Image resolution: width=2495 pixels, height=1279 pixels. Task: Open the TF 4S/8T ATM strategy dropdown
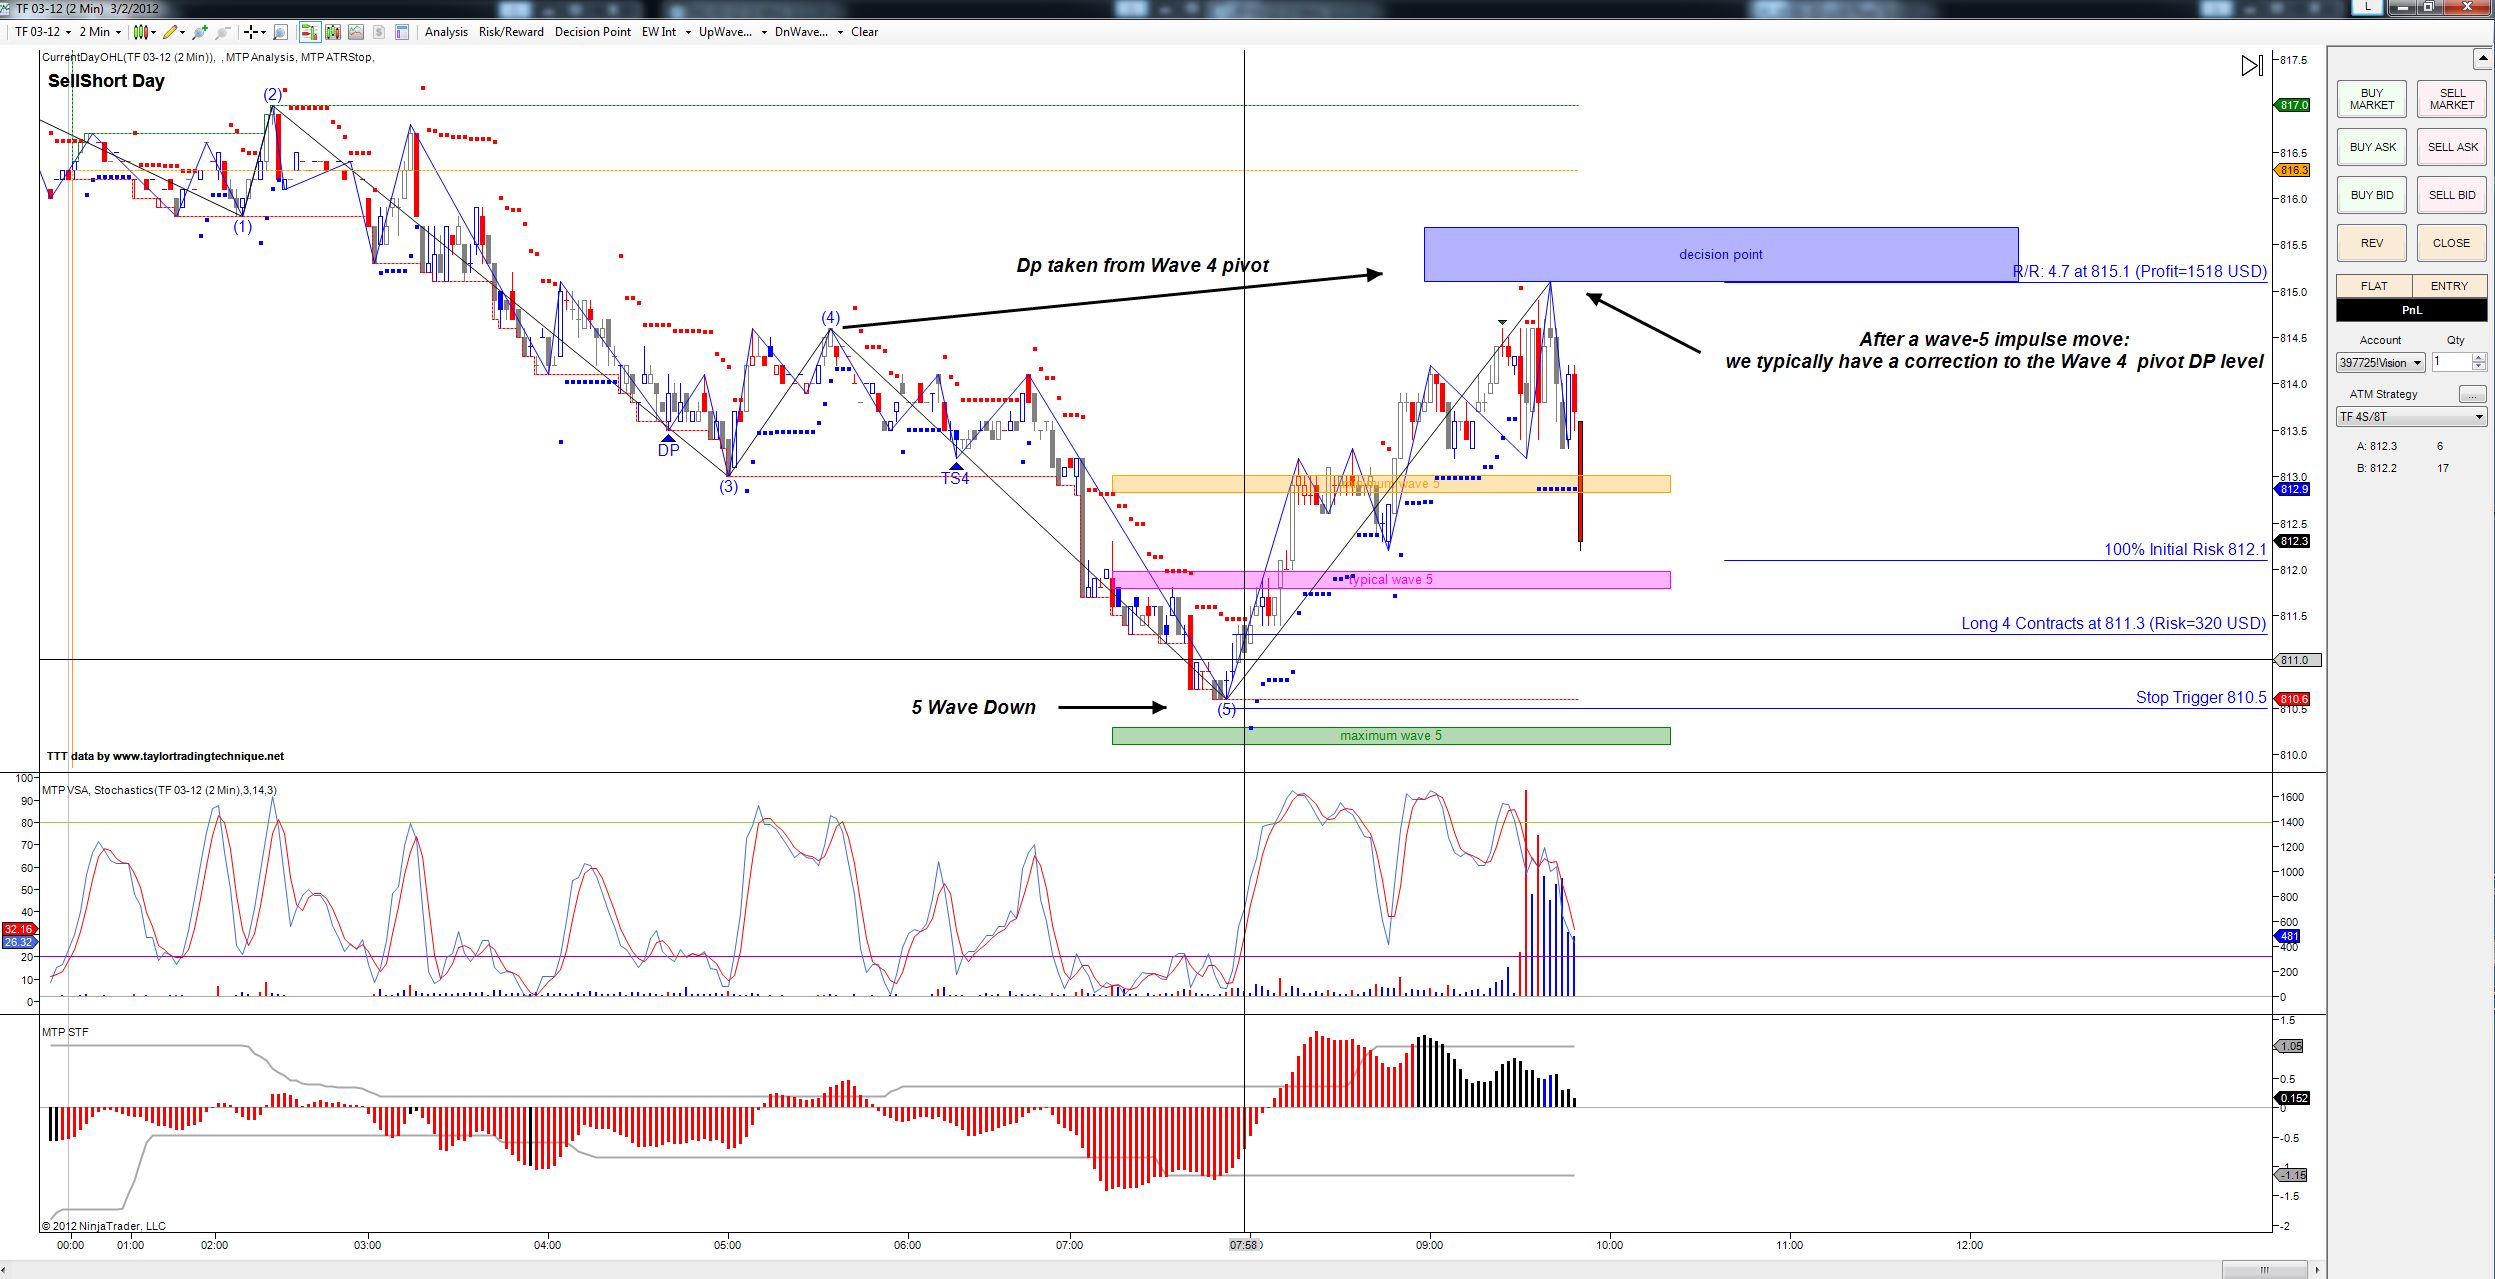point(2411,417)
